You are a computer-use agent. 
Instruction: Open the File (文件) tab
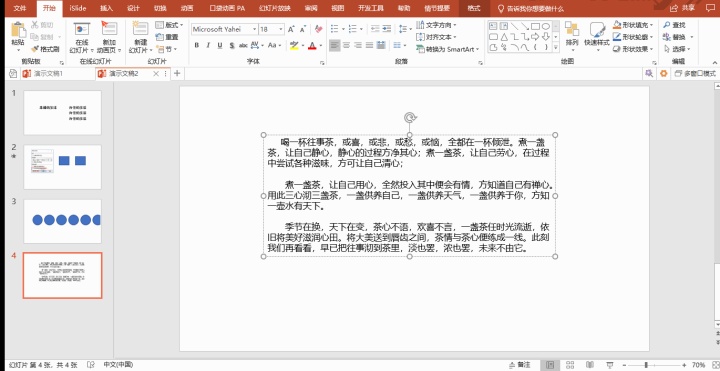pos(20,8)
